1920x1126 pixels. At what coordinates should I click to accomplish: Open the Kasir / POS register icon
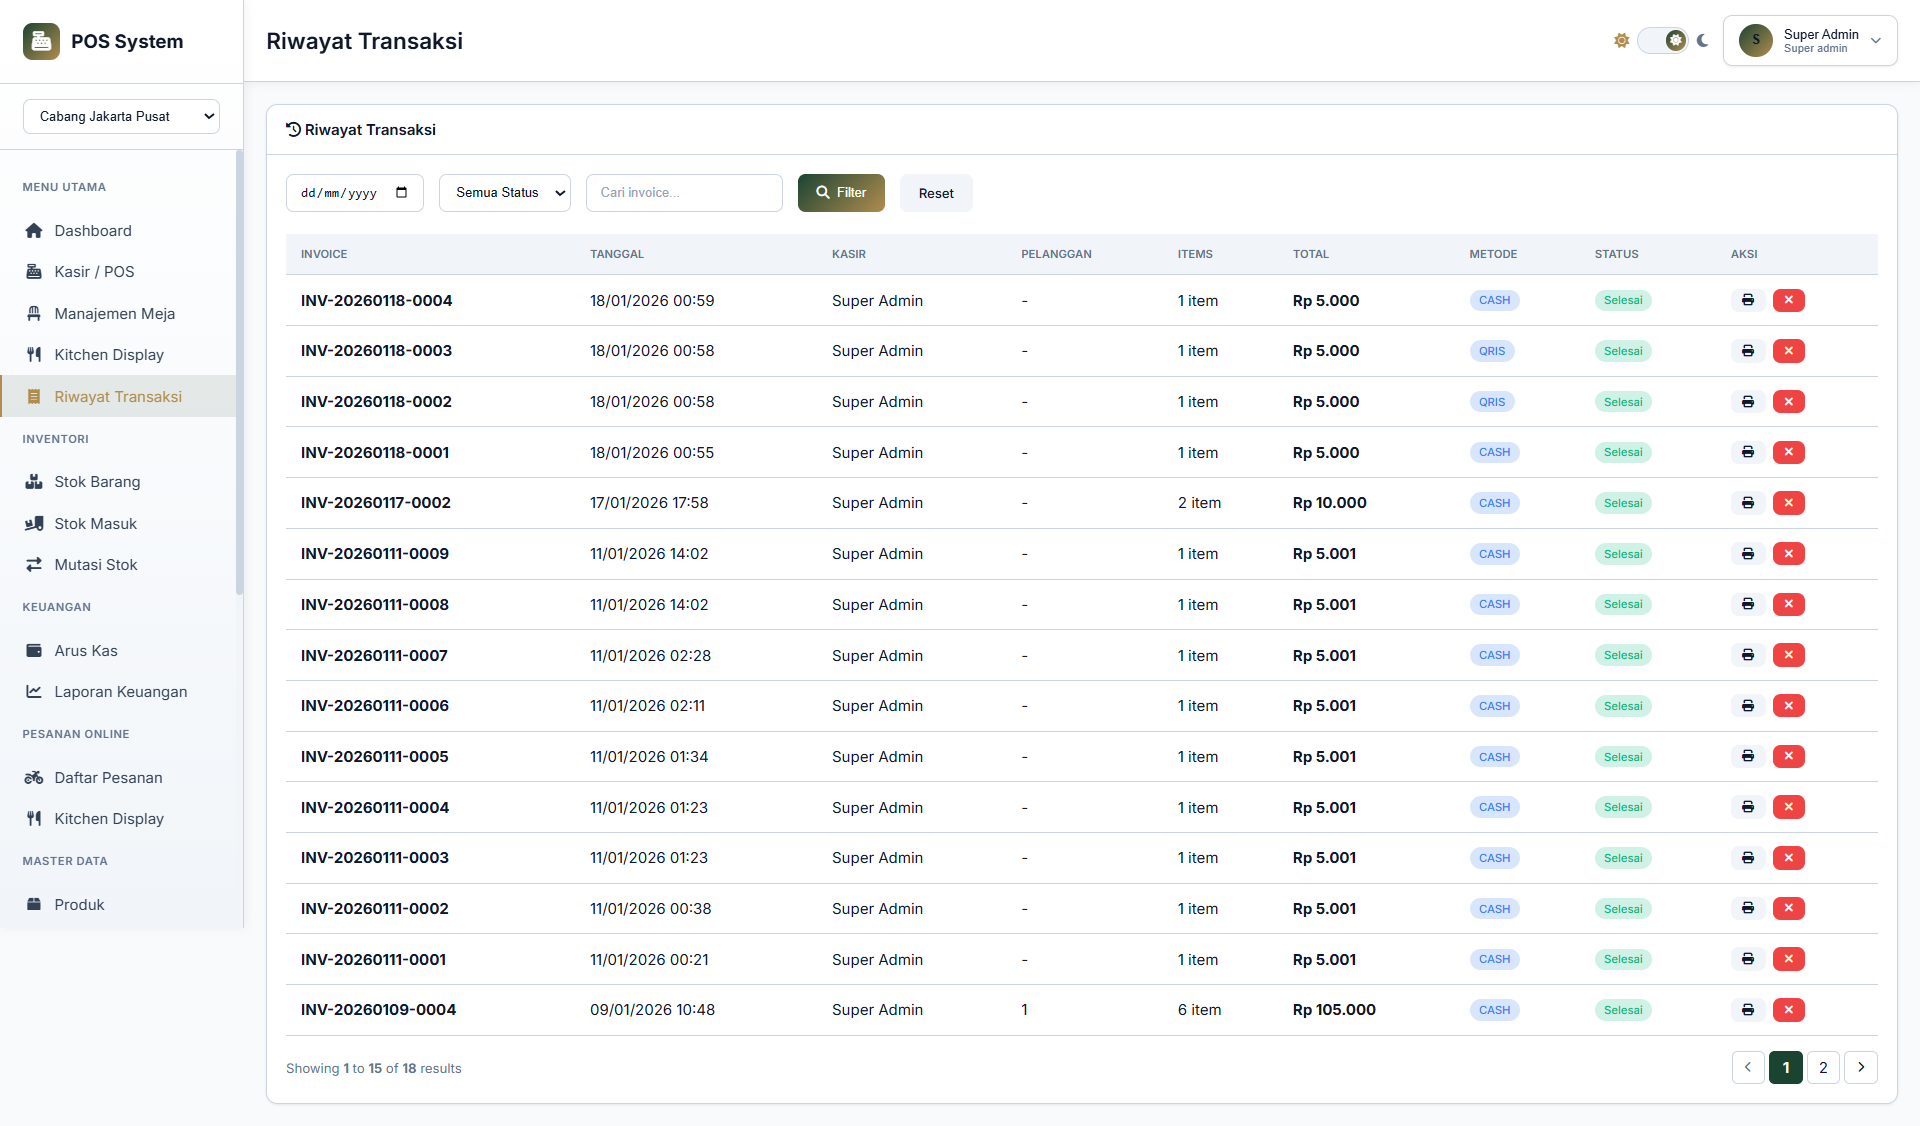click(x=34, y=271)
